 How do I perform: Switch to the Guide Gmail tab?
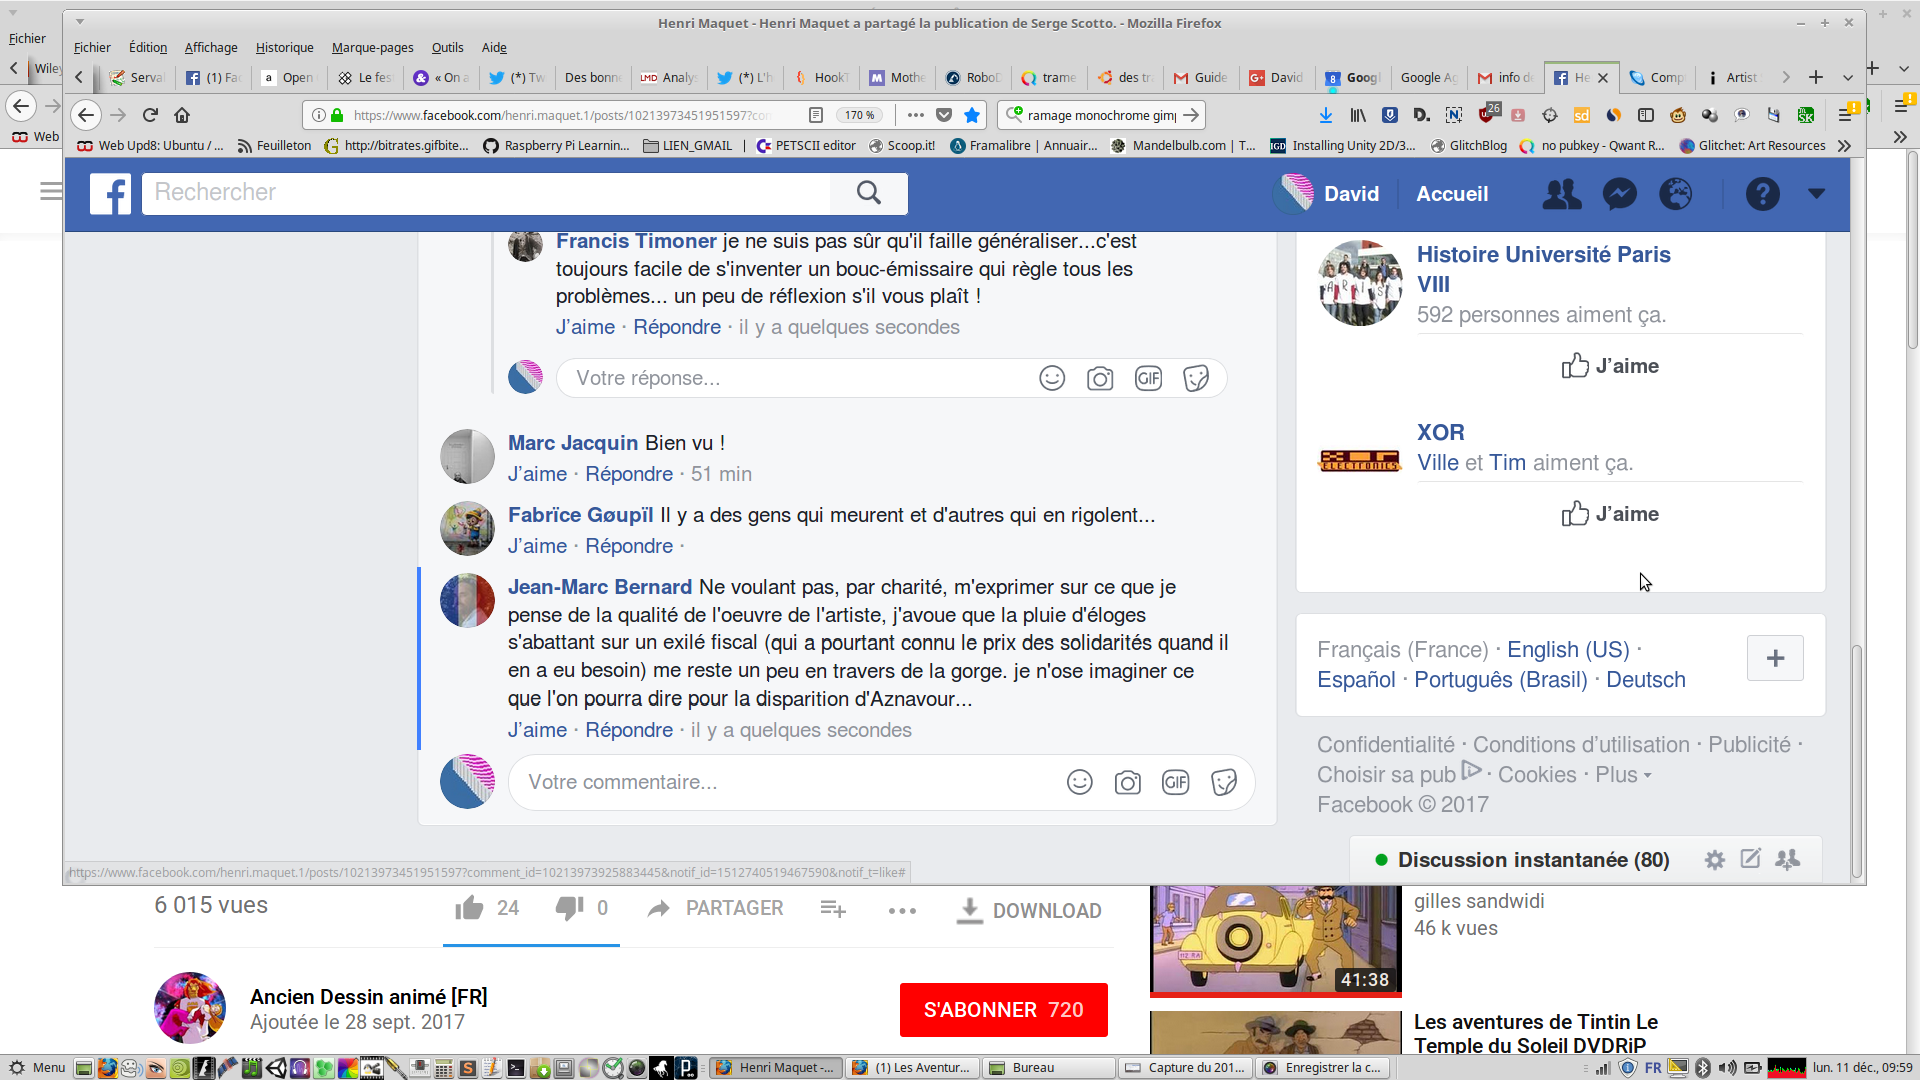[x=1201, y=77]
